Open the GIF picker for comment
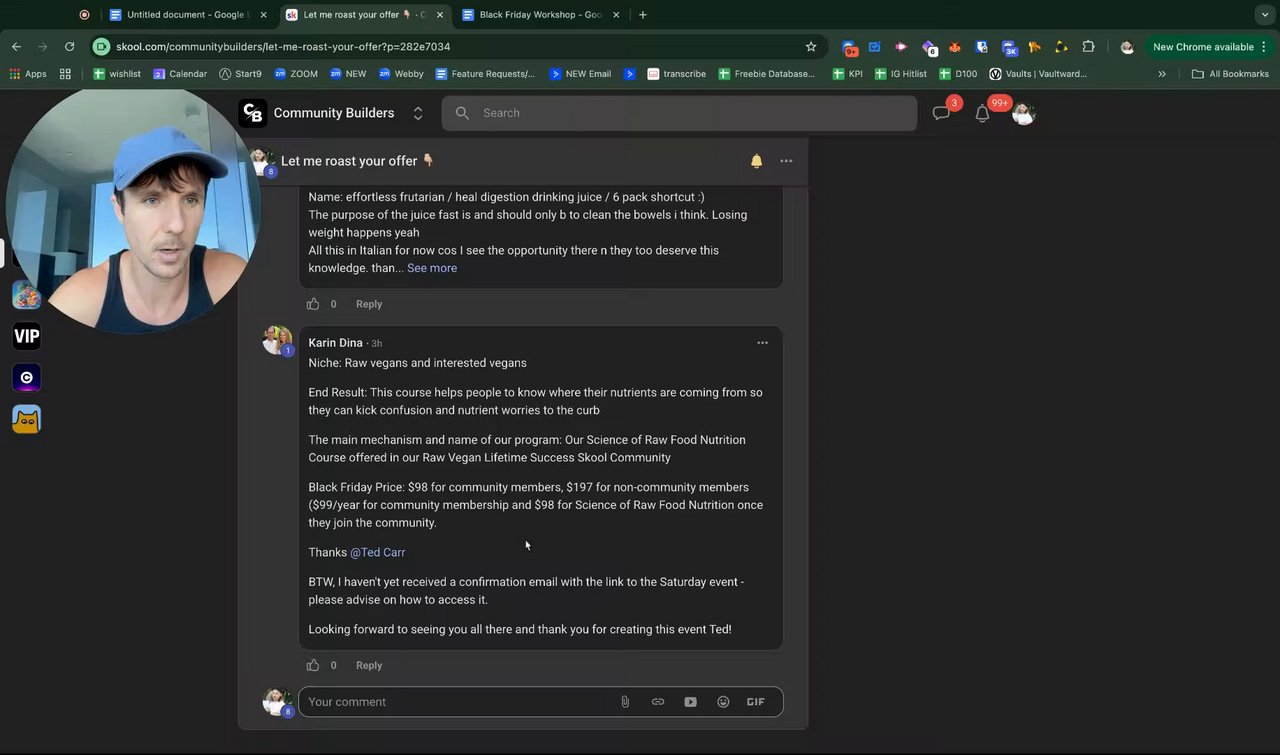 tap(756, 702)
